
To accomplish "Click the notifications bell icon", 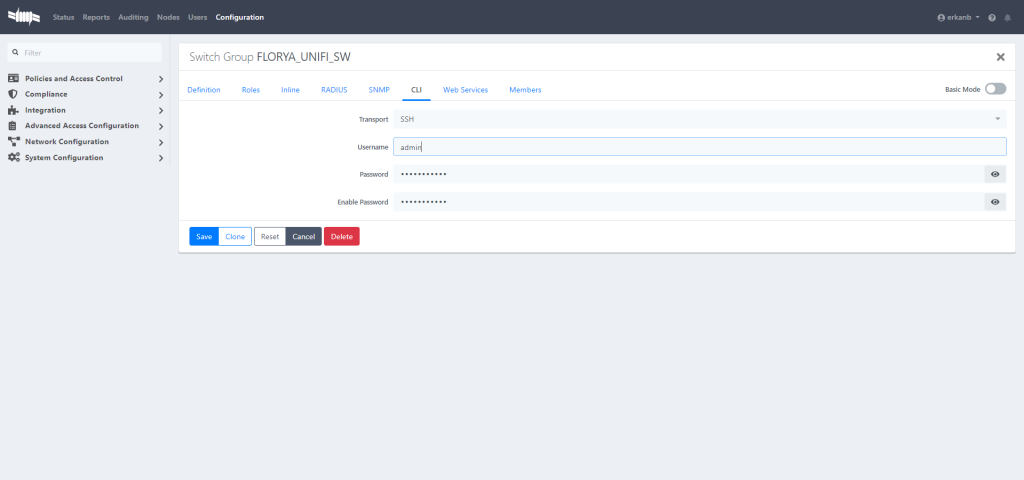I will tap(1008, 18).
